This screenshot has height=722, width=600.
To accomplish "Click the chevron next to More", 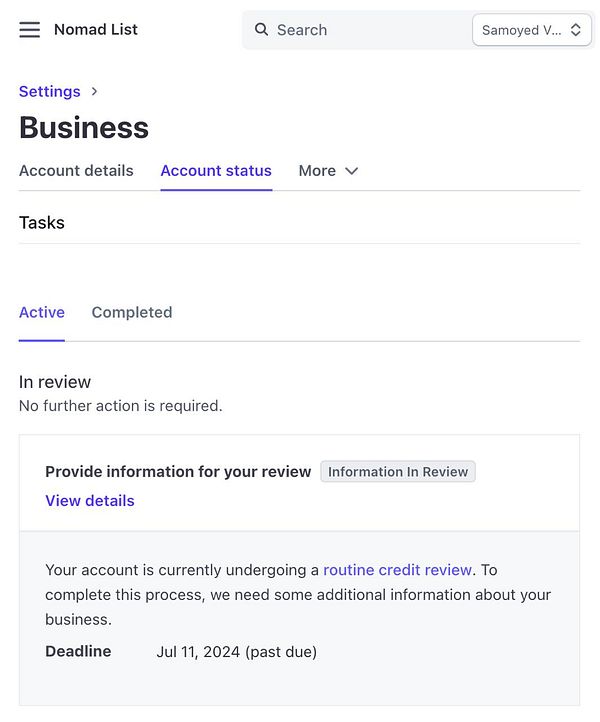I will point(351,171).
